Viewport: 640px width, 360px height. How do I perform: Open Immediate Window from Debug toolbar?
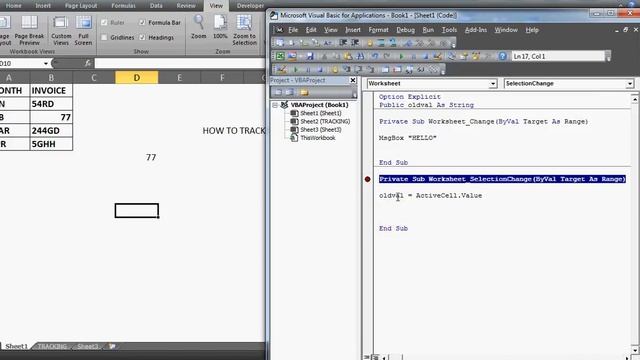(x=397, y=70)
